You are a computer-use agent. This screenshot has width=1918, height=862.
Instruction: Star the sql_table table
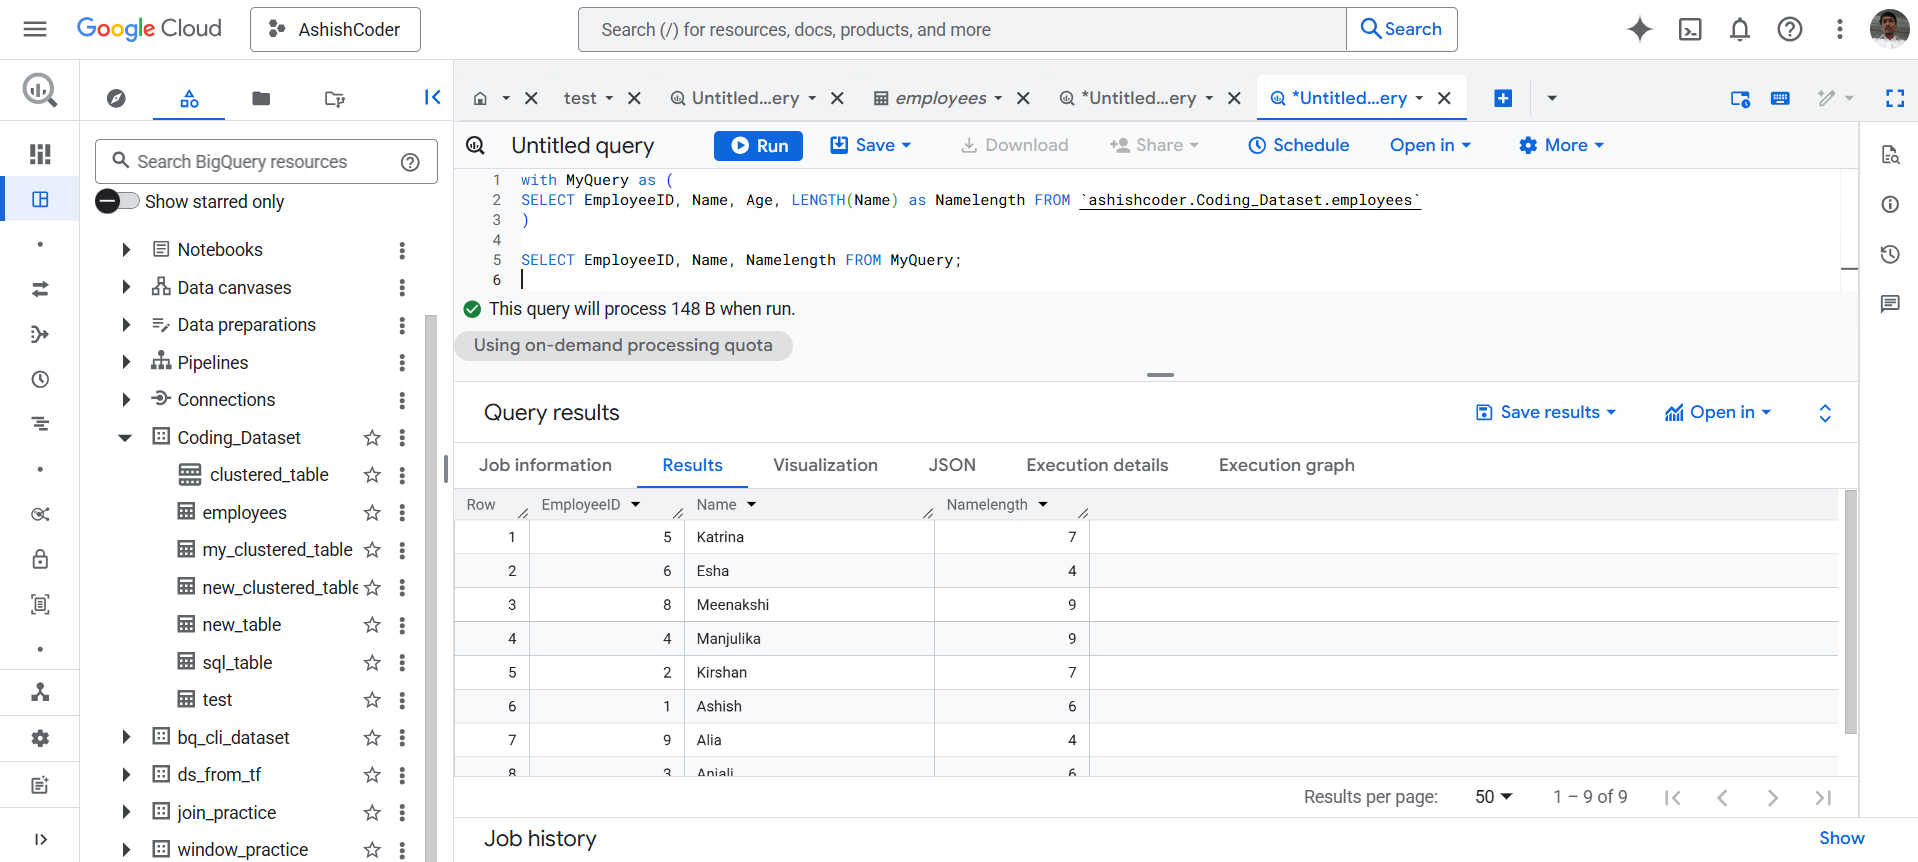(372, 663)
